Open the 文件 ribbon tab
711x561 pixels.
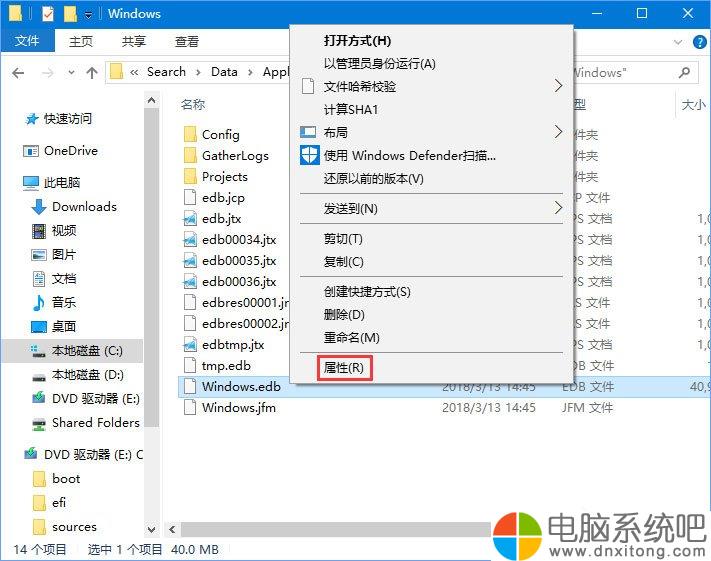pyautogui.click(x=27, y=41)
